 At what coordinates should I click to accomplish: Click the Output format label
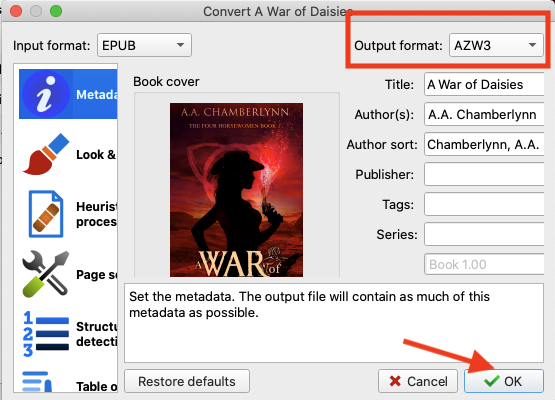tap(398, 45)
